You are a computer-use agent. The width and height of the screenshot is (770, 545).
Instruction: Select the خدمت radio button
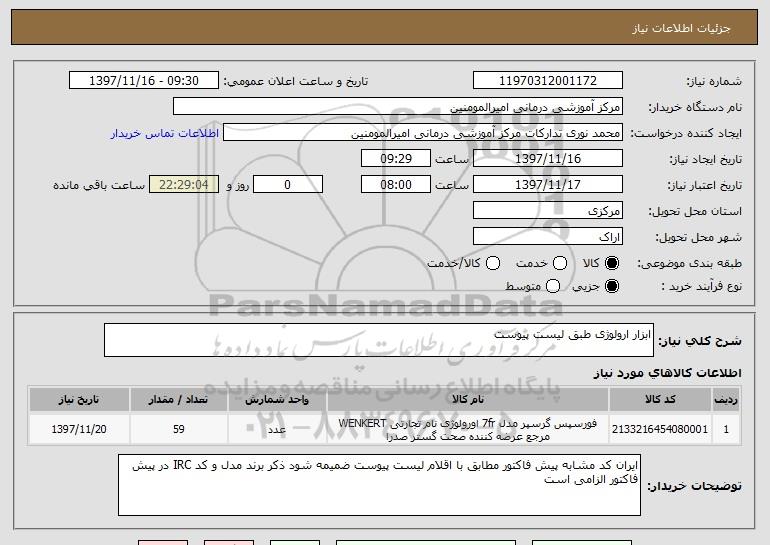click(560, 263)
